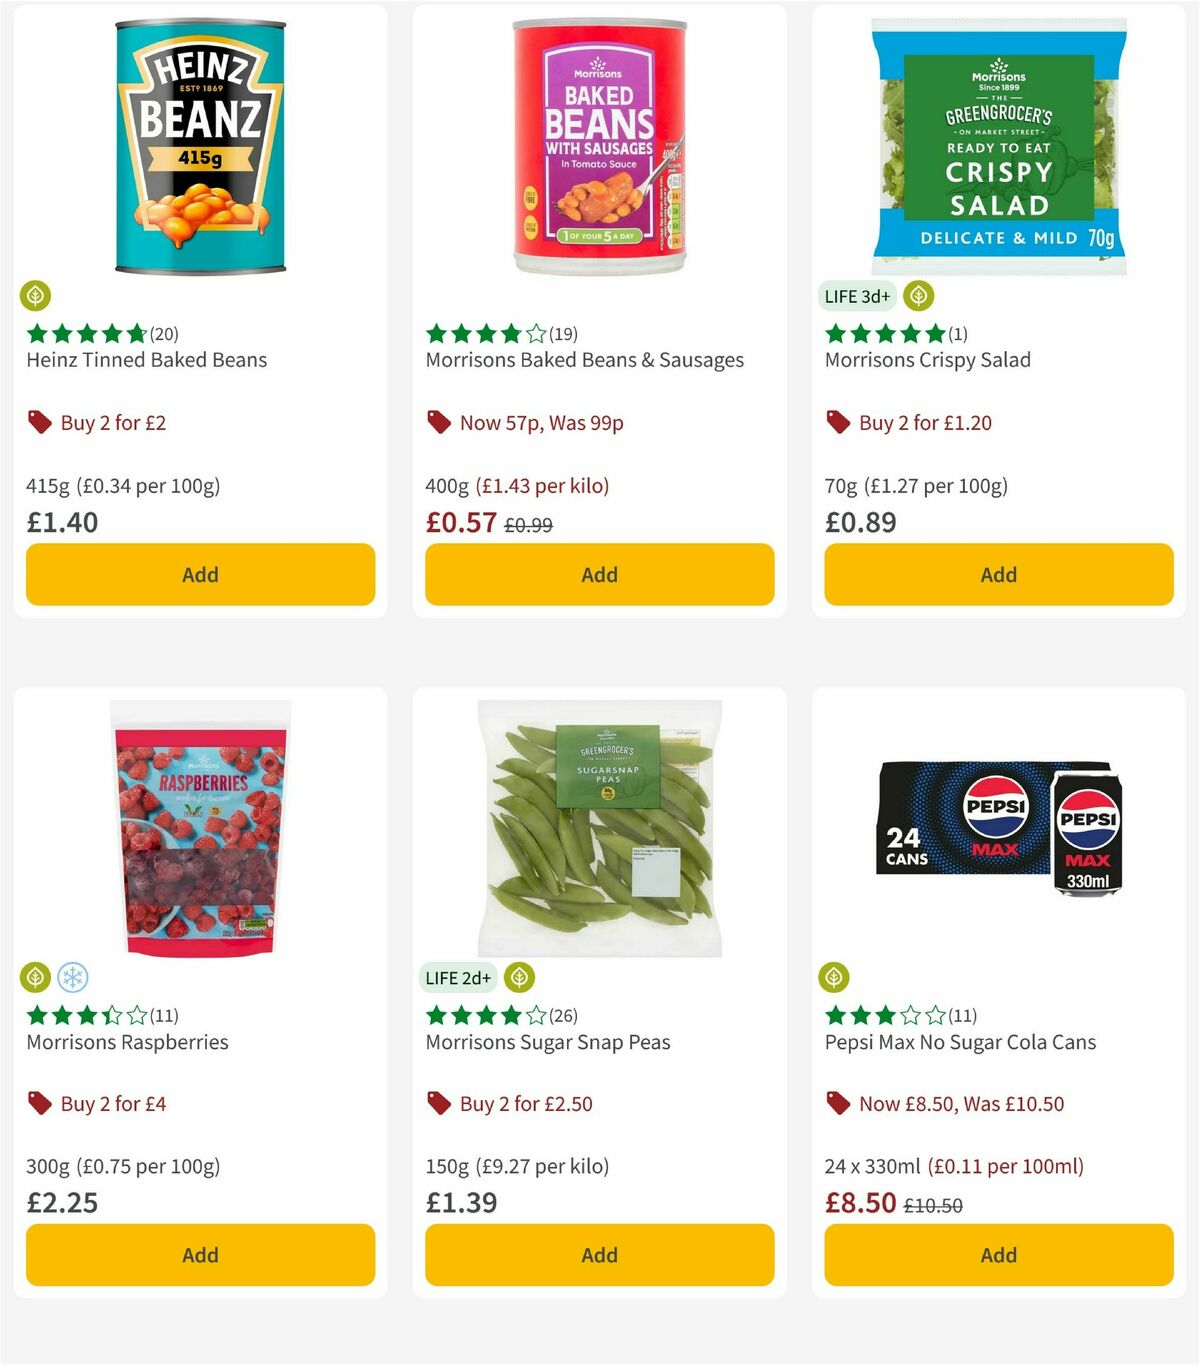Viewport: 1200px width, 1366px height.
Task: Click the leaf sustainability icon under Heinz Beanz
Action: click(x=37, y=296)
